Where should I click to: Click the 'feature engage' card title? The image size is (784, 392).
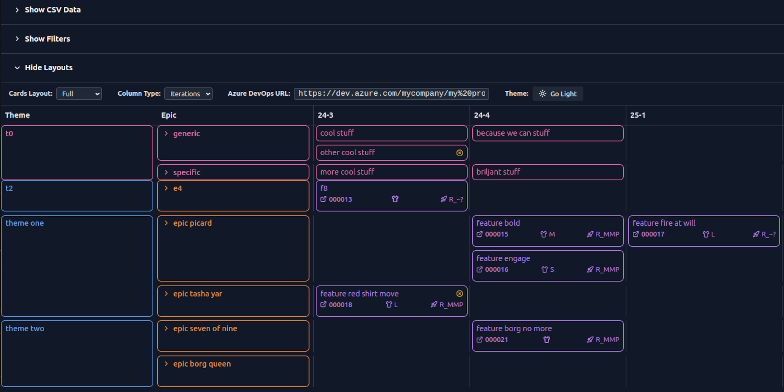coord(503,258)
